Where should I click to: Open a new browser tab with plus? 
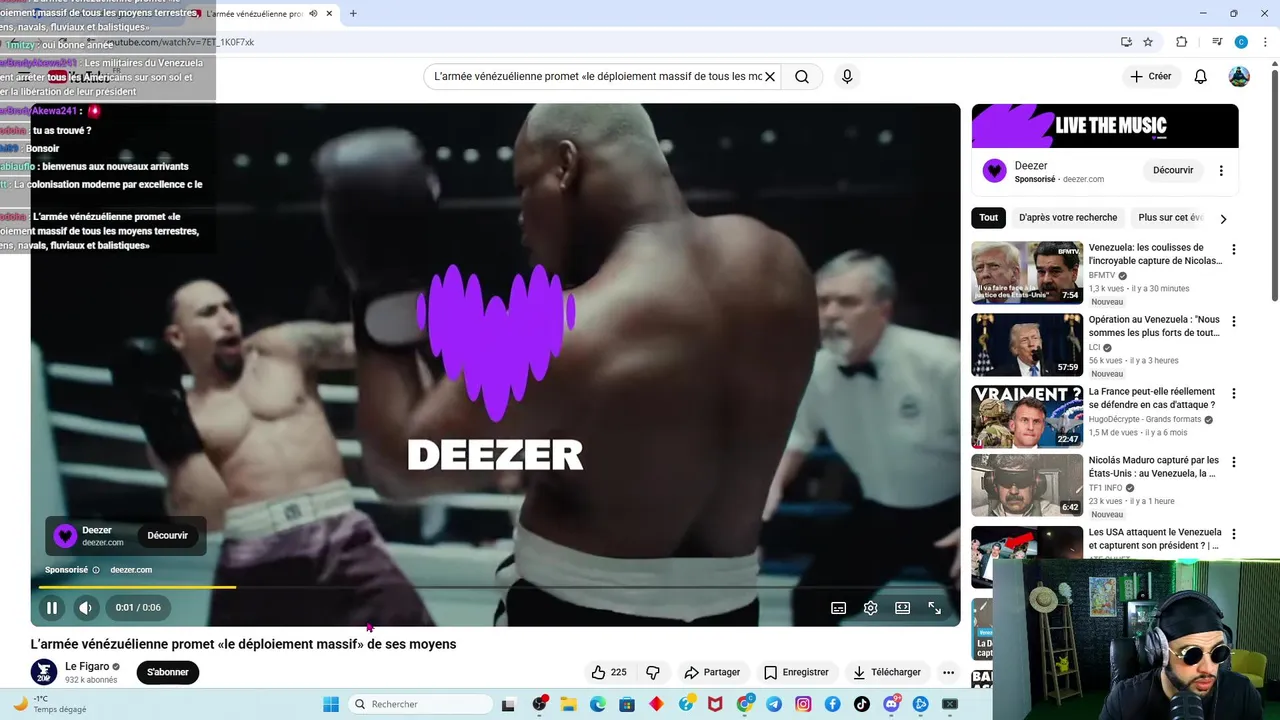tap(353, 14)
